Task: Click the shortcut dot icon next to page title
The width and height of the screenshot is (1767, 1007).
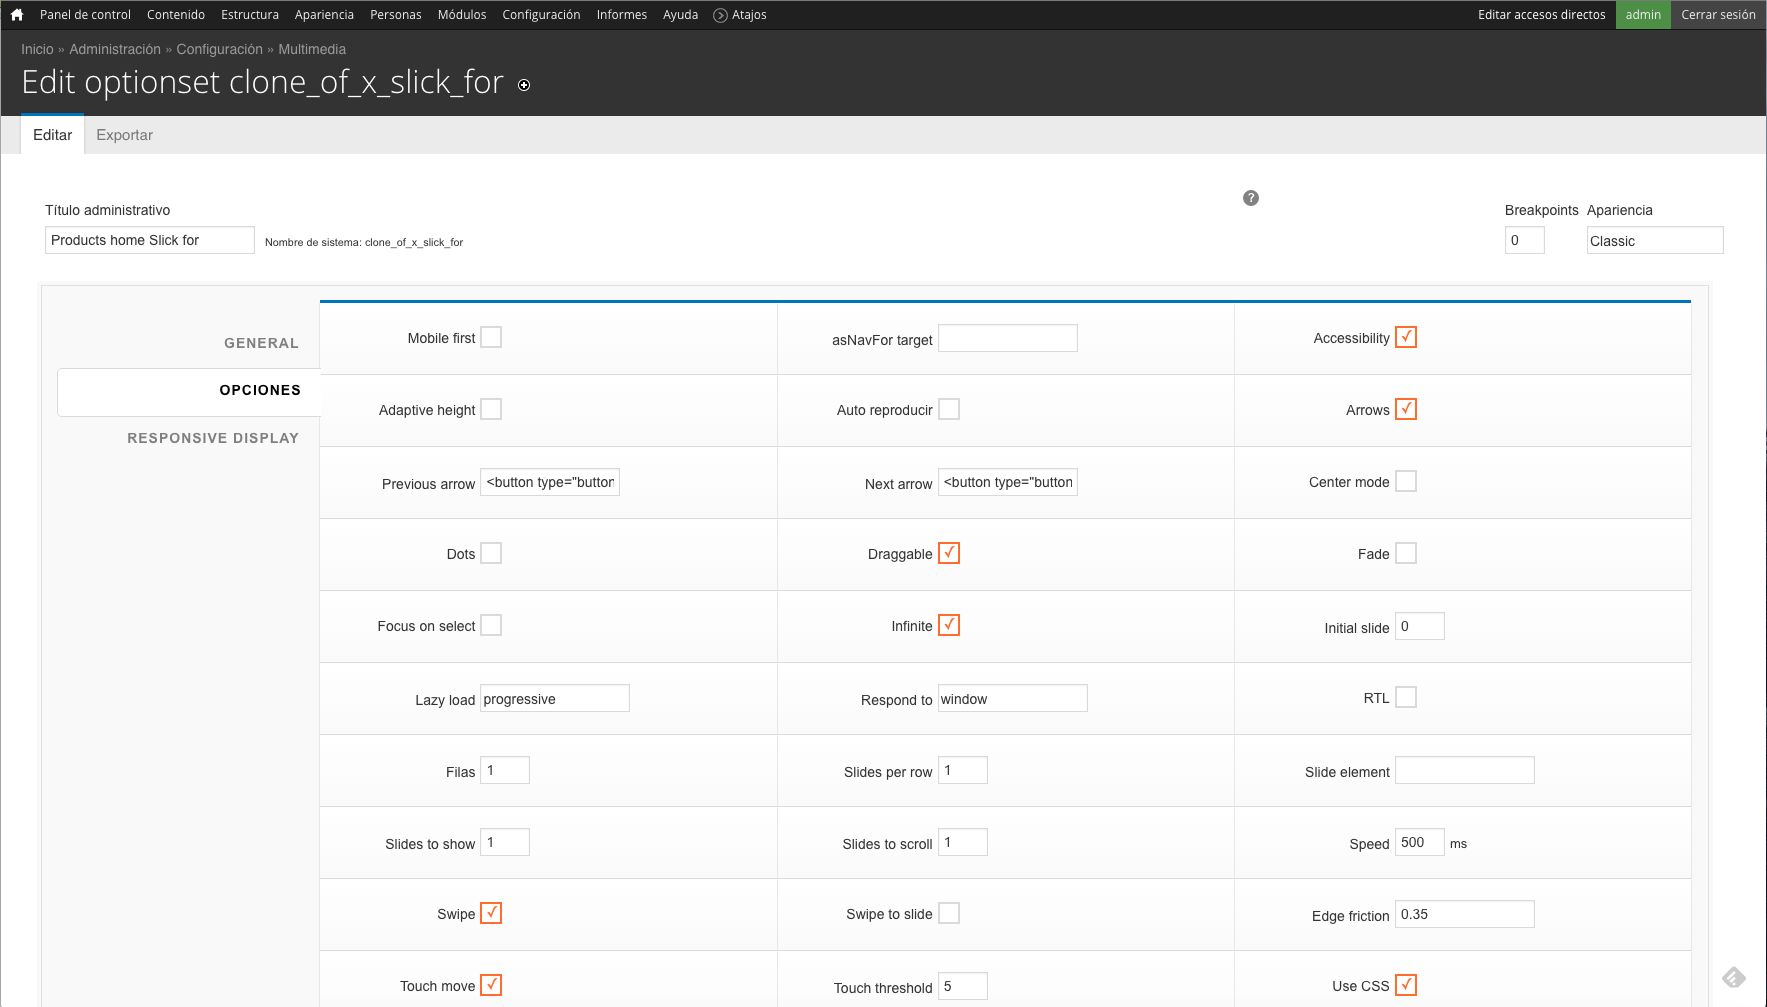Action: pyautogui.click(x=523, y=86)
